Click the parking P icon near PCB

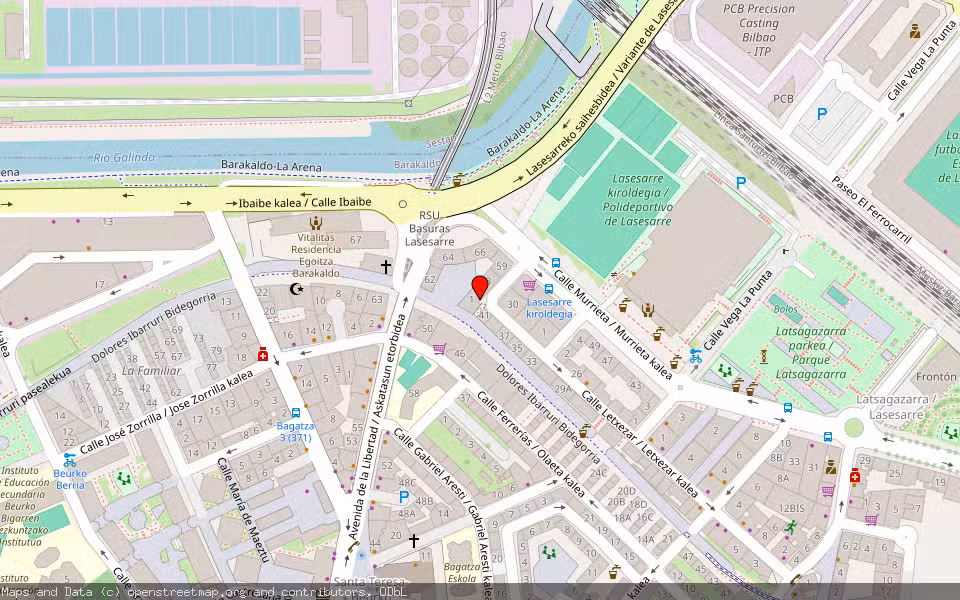point(822,113)
